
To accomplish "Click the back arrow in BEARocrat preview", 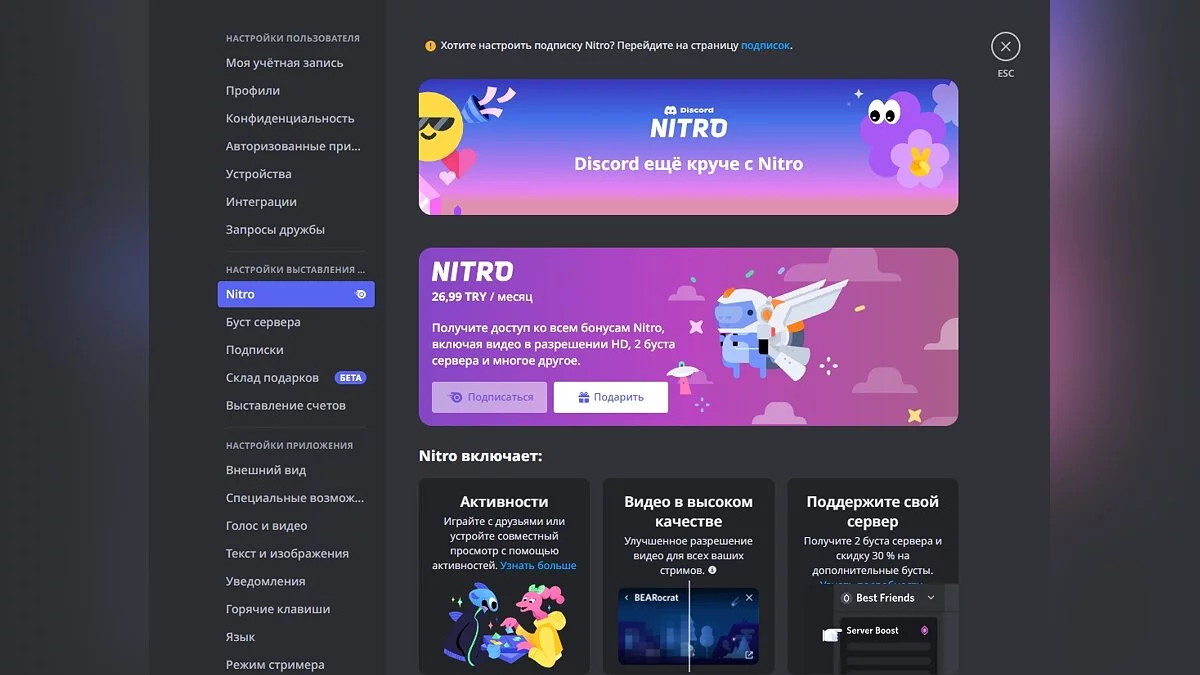I will click(x=626, y=597).
